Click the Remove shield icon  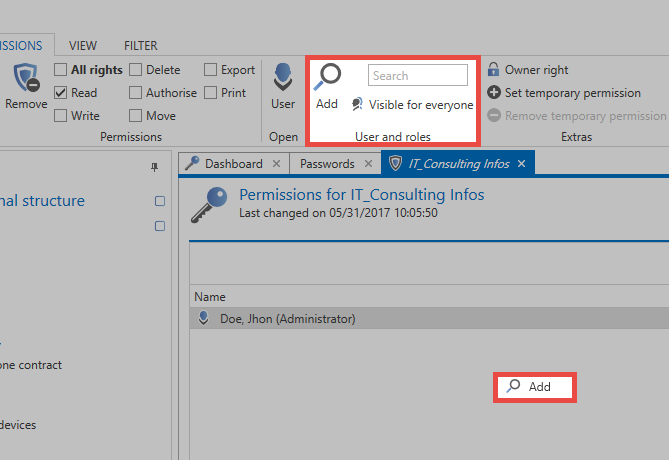pyautogui.click(x=26, y=77)
